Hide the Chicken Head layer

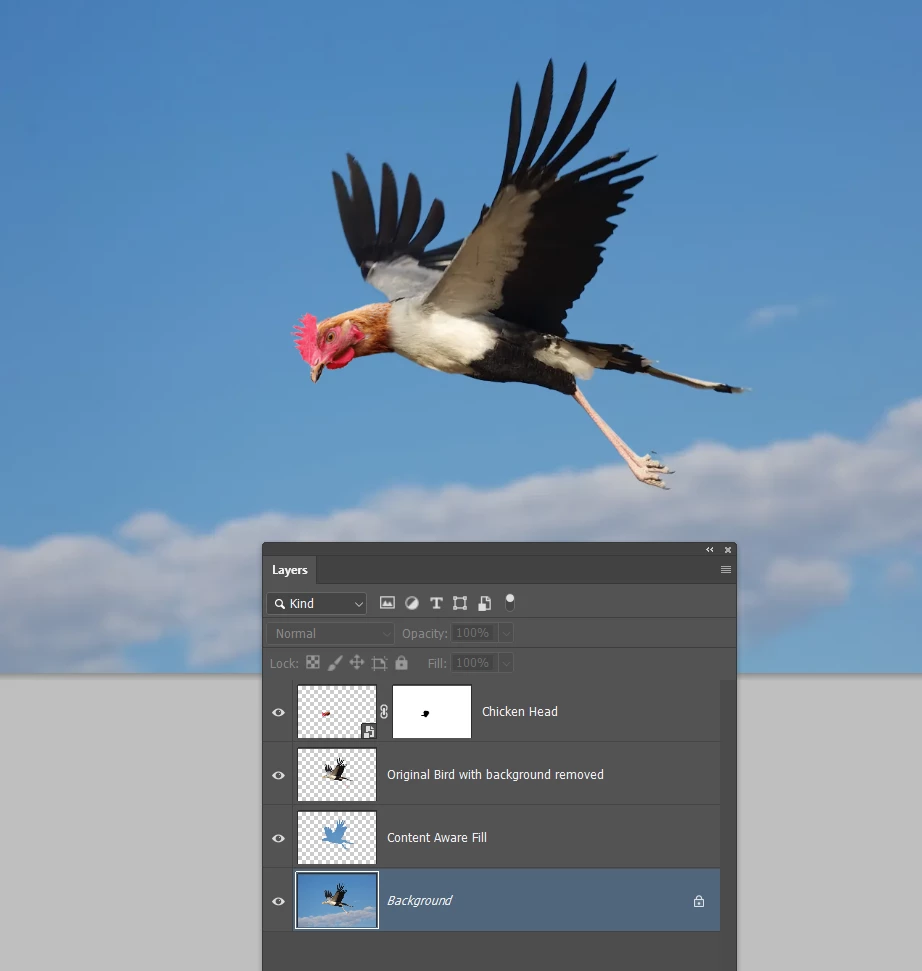[279, 712]
